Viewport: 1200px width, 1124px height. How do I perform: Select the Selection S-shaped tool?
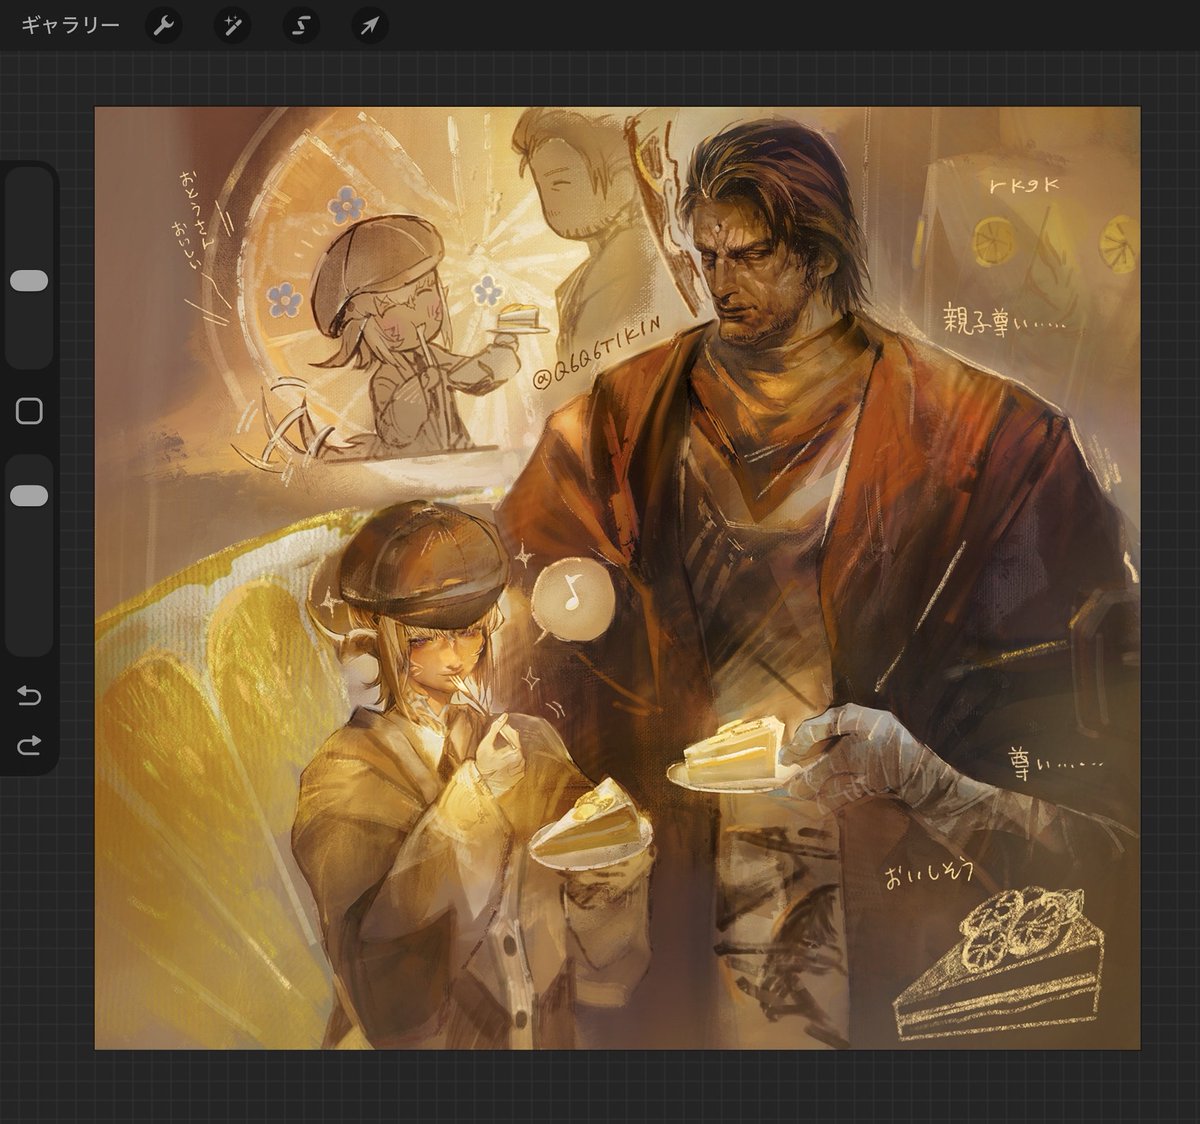[300, 26]
